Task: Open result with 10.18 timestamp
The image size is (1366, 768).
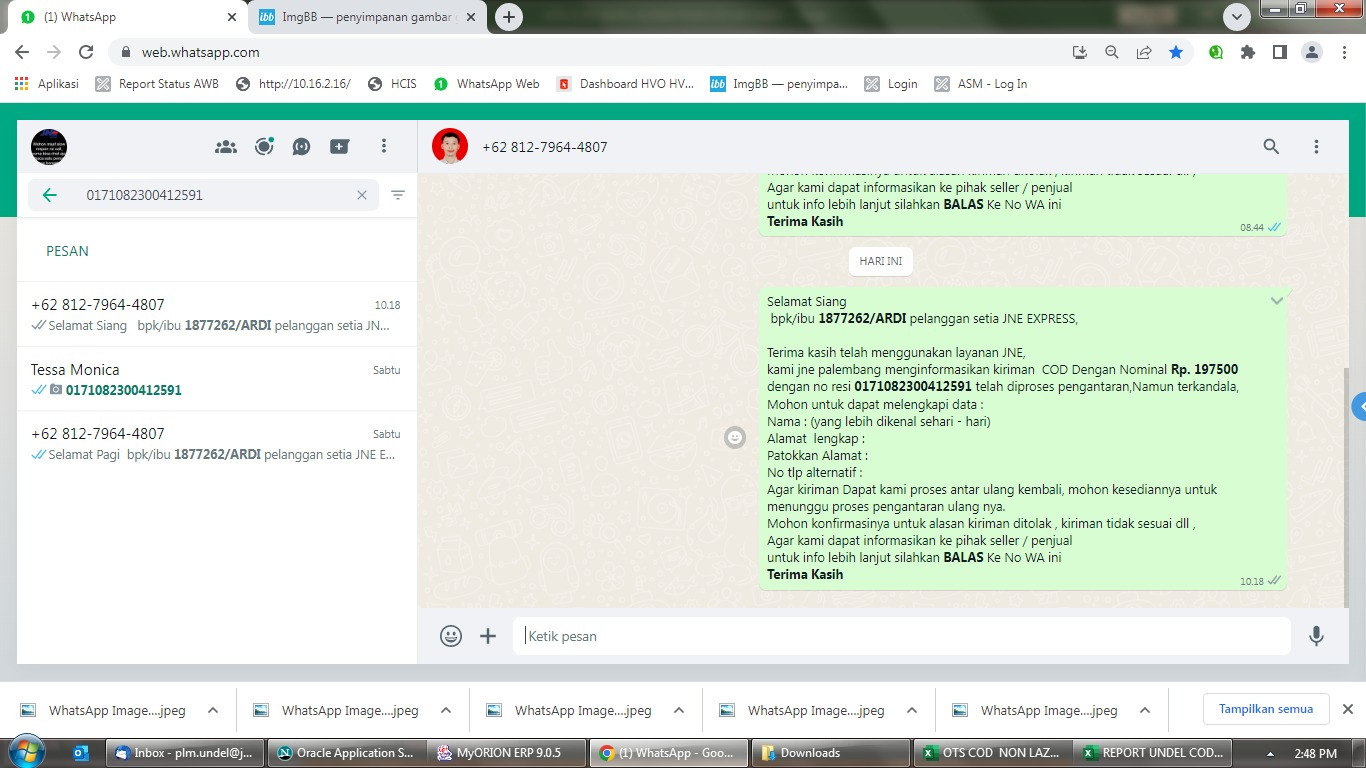Action: coord(217,314)
